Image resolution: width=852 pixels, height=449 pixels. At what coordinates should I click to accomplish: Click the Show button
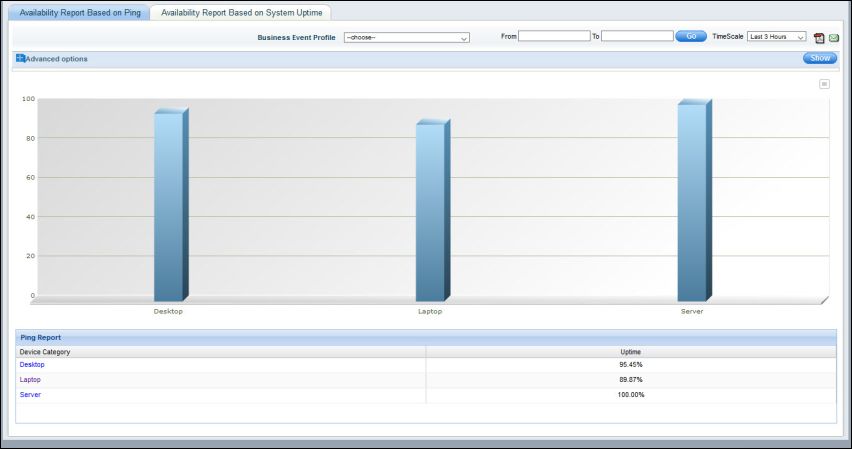point(820,58)
